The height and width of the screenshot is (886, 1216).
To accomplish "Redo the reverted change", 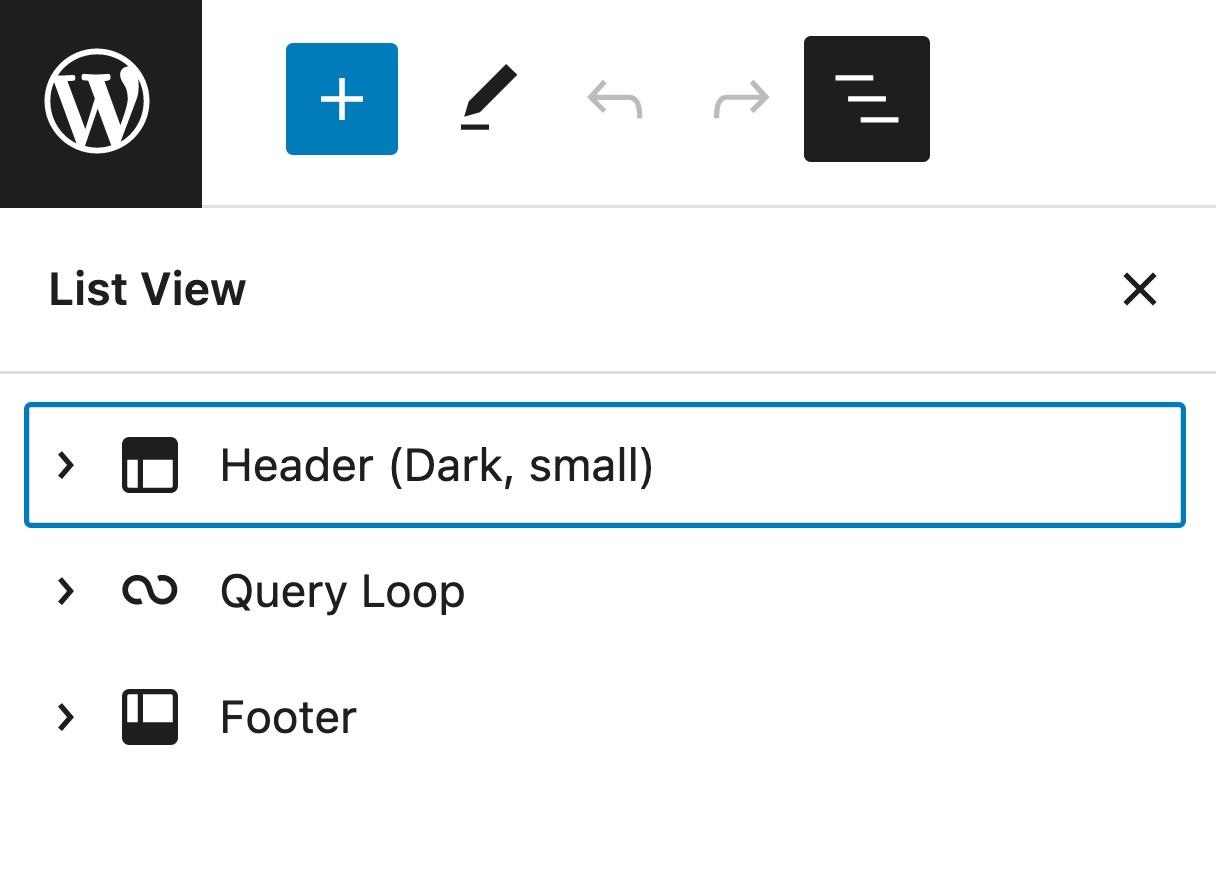I will click(742, 99).
